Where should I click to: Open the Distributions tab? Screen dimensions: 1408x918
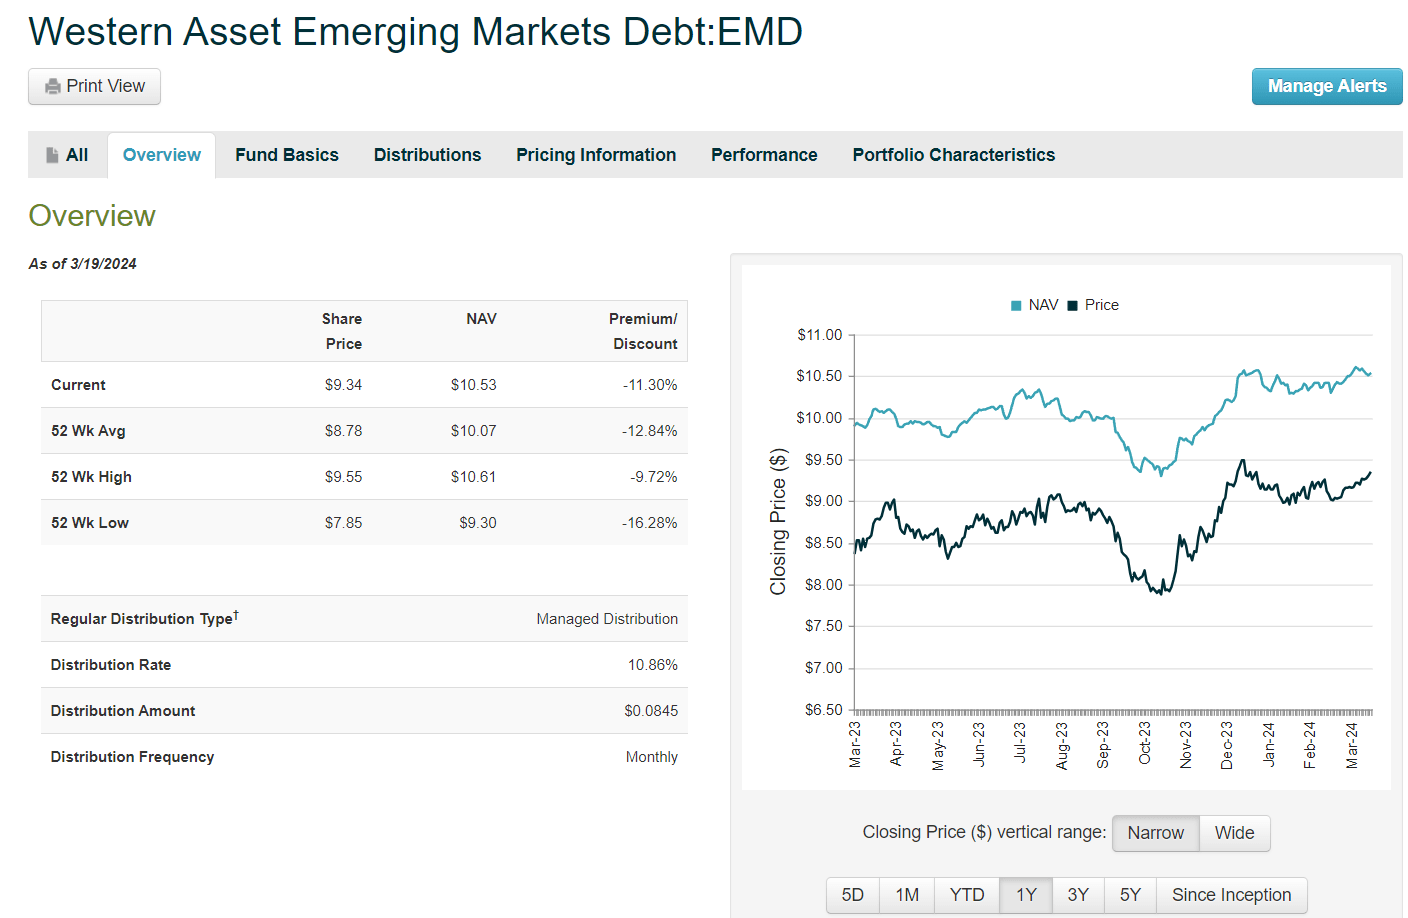click(x=427, y=155)
